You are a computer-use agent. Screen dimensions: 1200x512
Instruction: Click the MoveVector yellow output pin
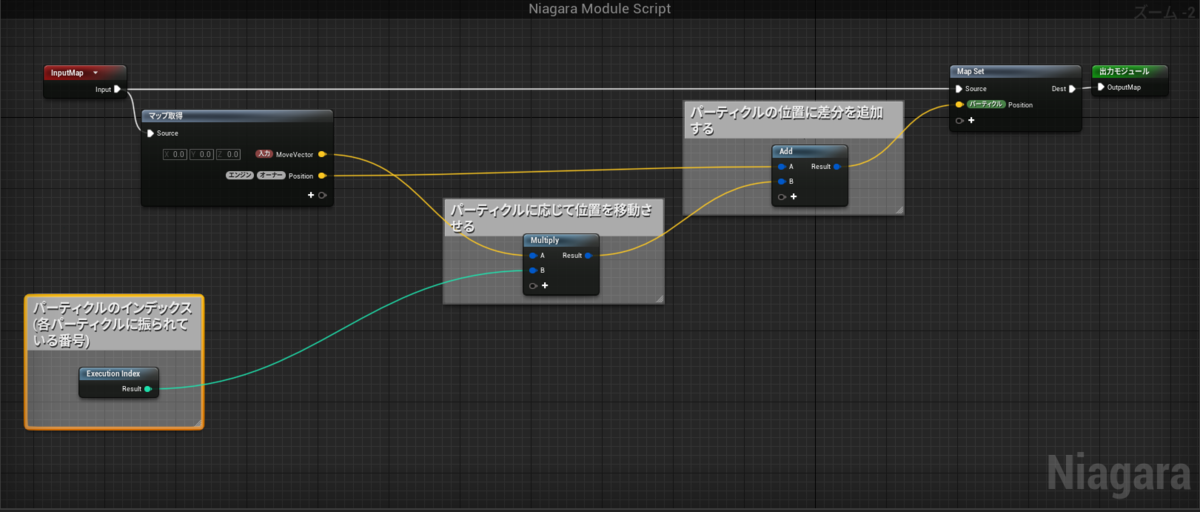[x=322, y=154]
